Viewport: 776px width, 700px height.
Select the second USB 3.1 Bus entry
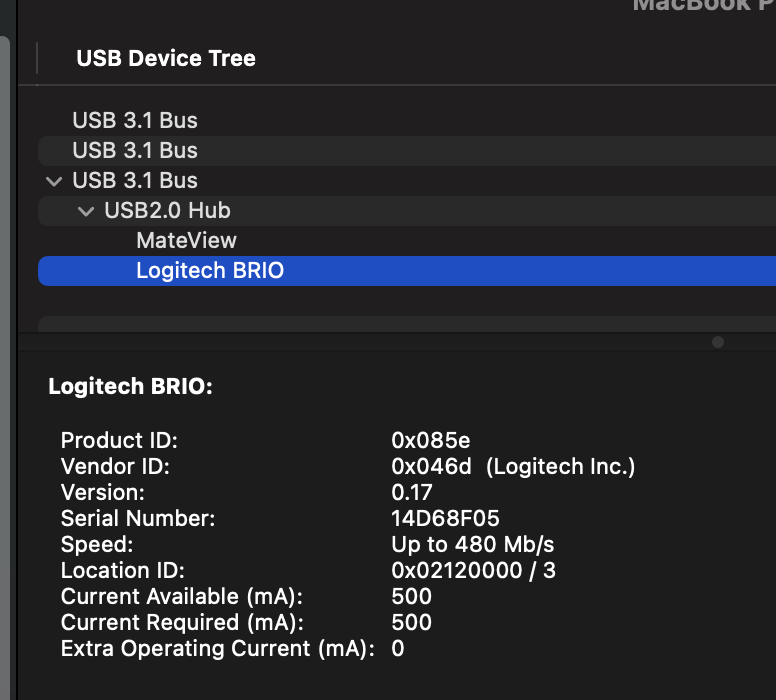click(x=135, y=151)
